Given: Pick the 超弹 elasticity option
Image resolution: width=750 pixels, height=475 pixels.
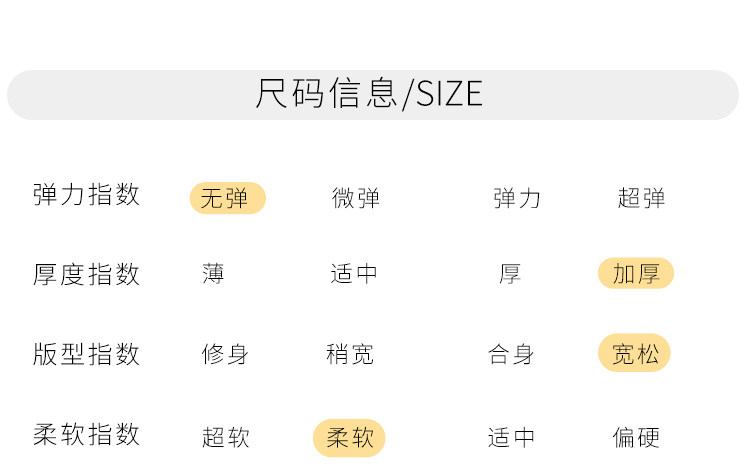Looking at the screenshot, I should (641, 198).
